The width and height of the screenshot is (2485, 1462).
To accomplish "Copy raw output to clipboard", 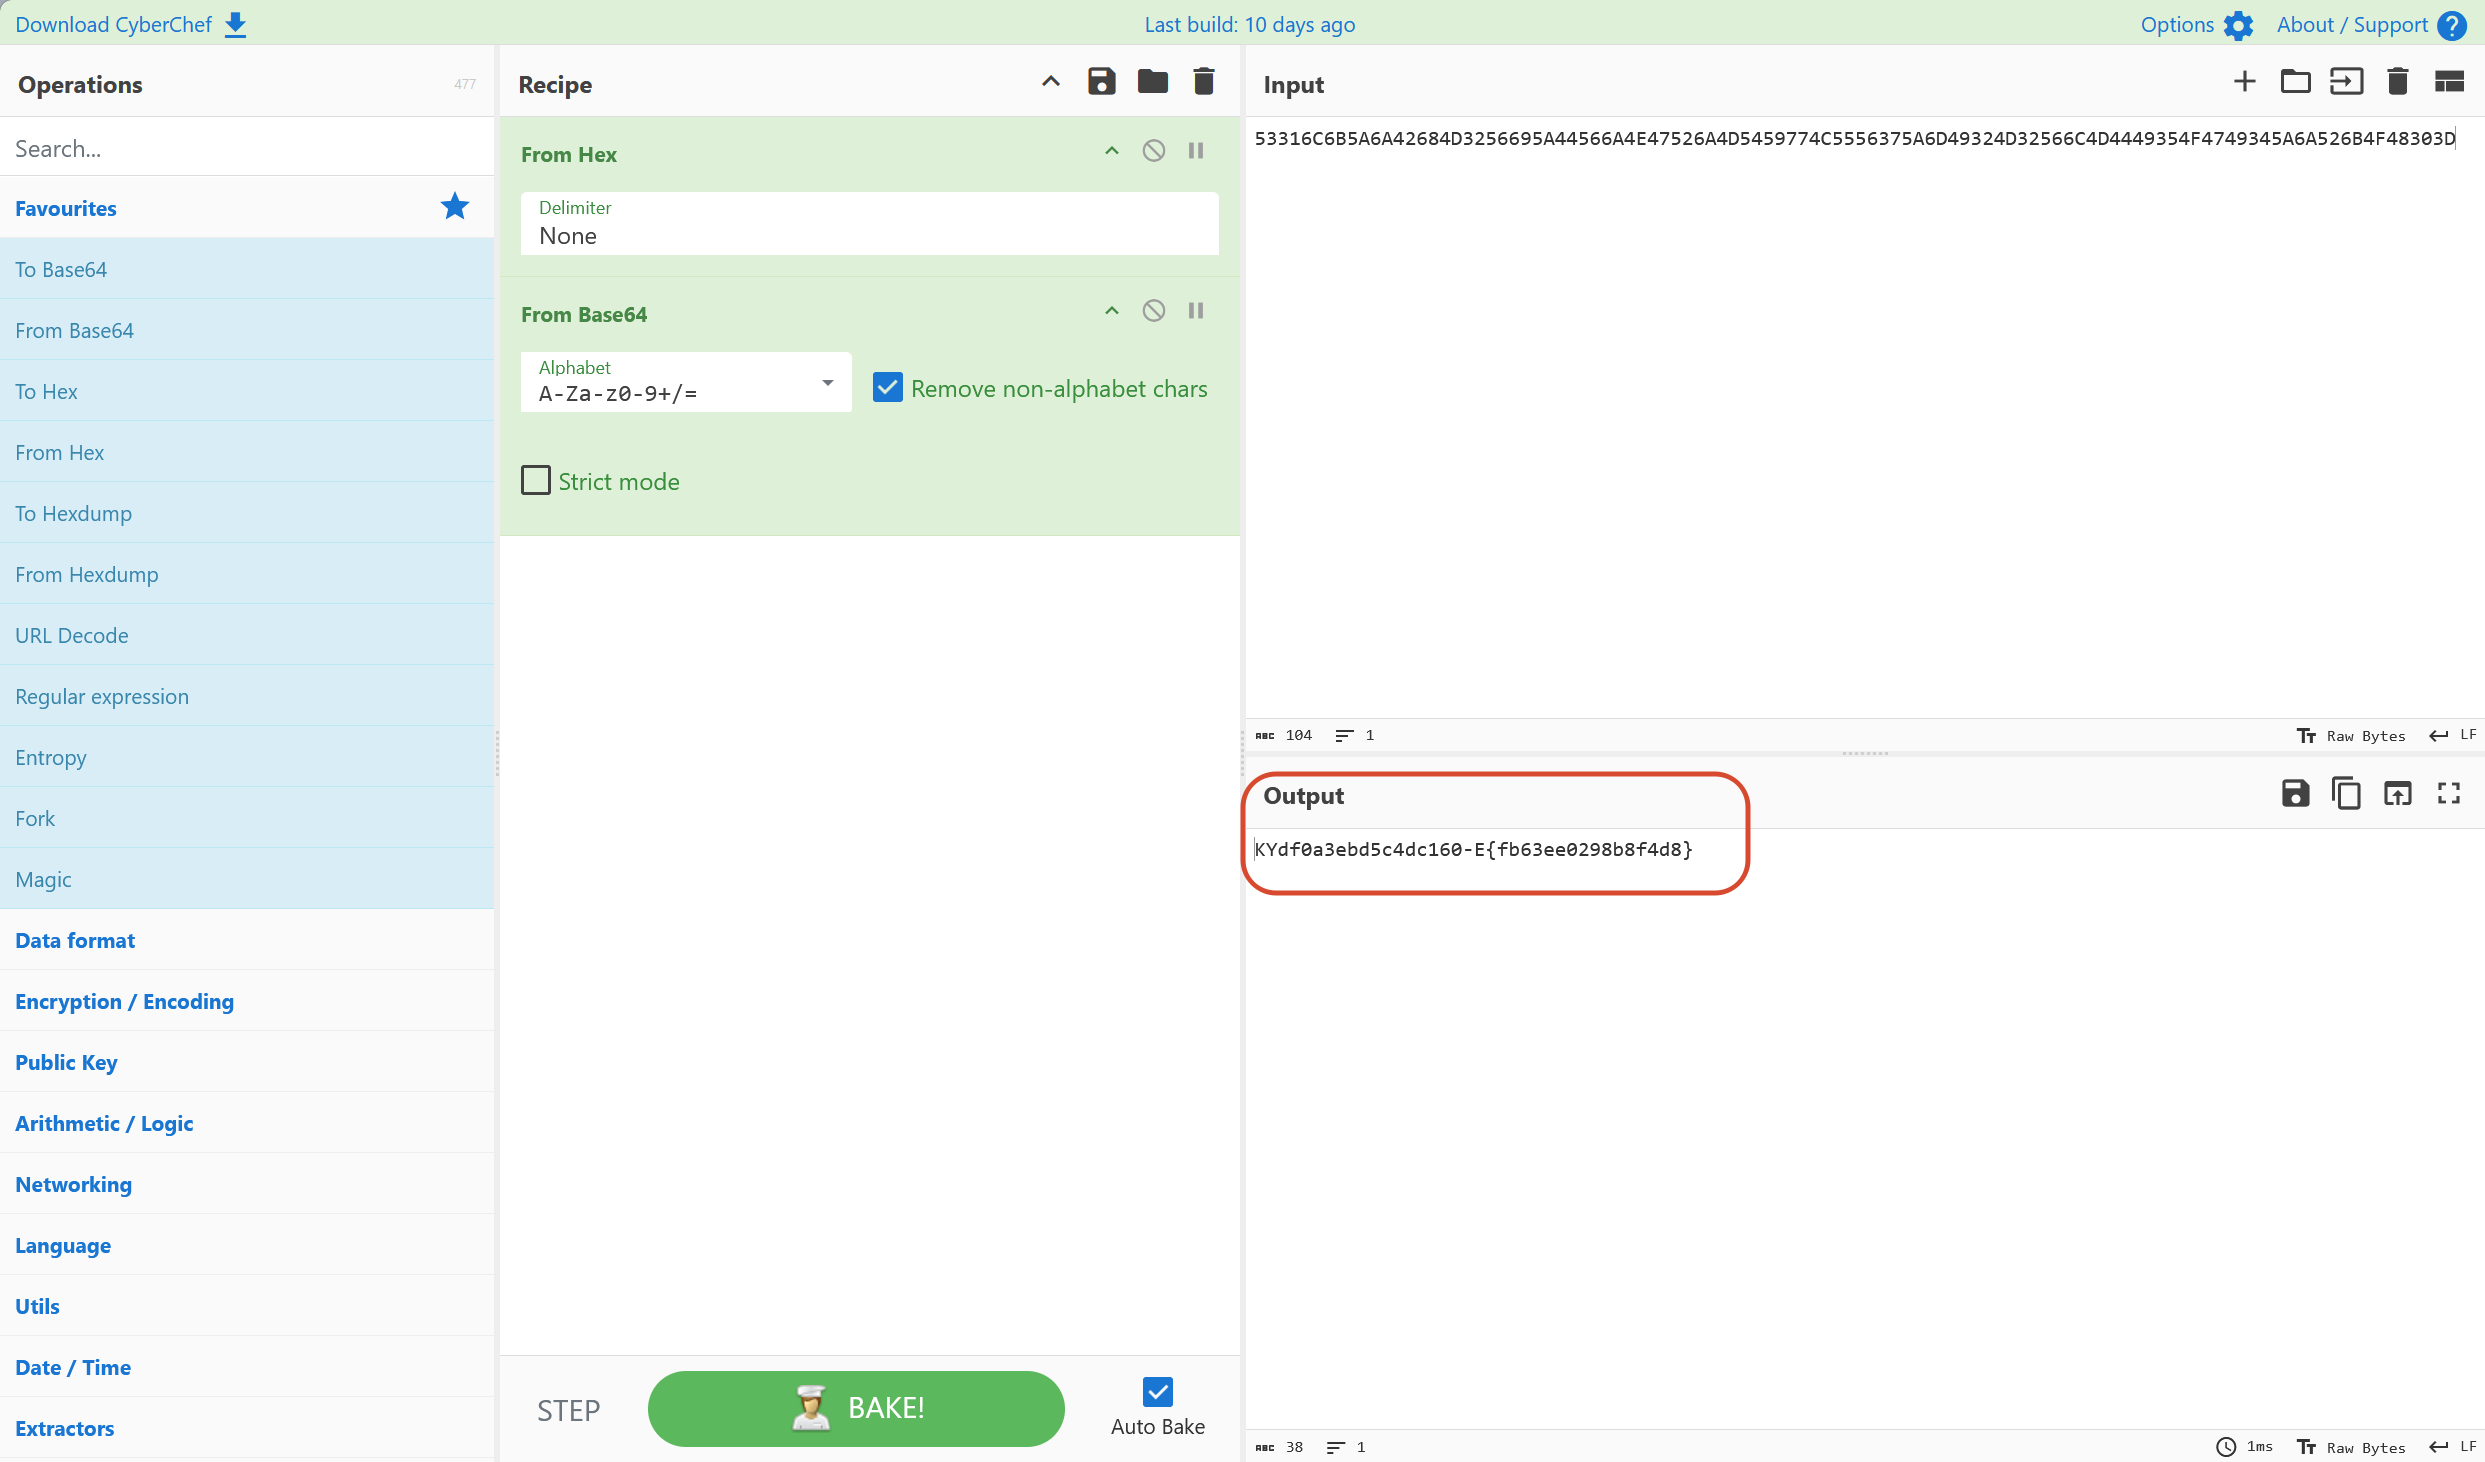I will point(2346,794).
